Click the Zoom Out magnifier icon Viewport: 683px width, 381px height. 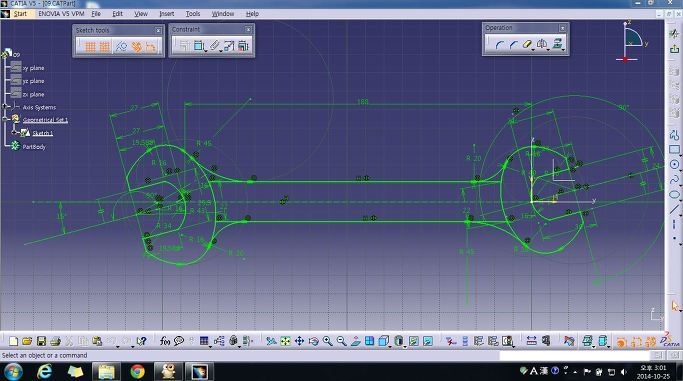(x=342, y=341)
